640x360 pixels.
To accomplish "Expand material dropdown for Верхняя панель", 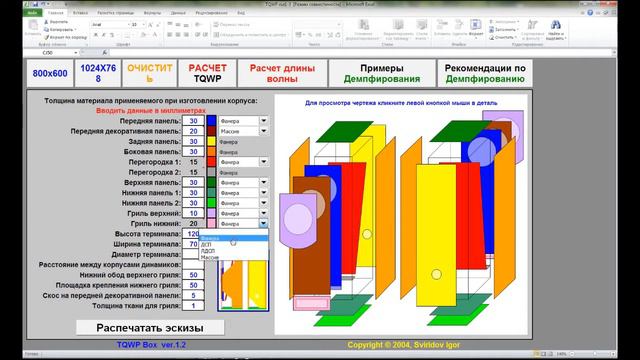I will pos(264,182).
